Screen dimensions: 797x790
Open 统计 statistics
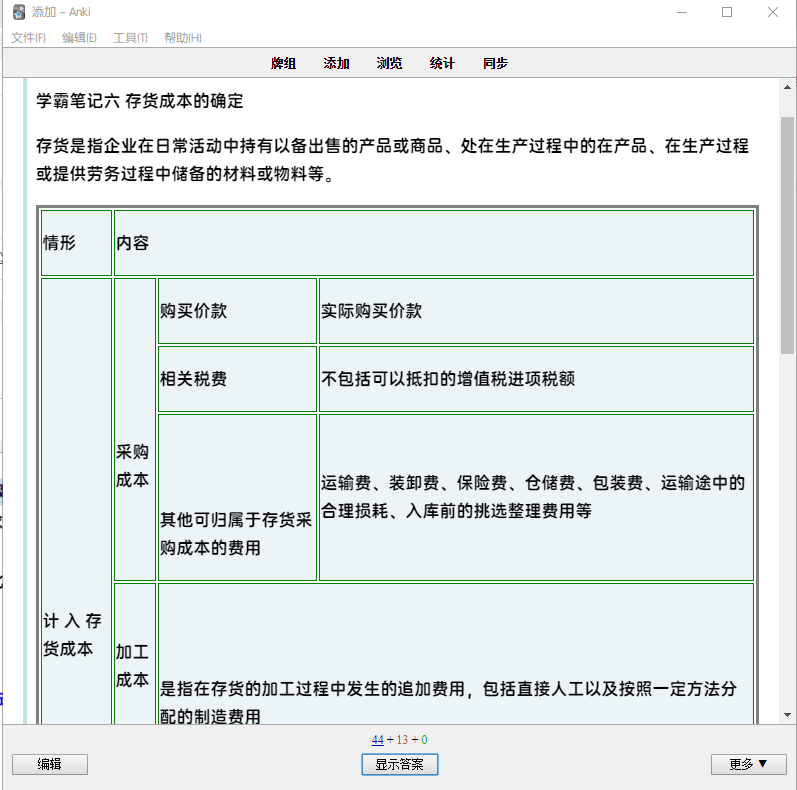point(442,63)
